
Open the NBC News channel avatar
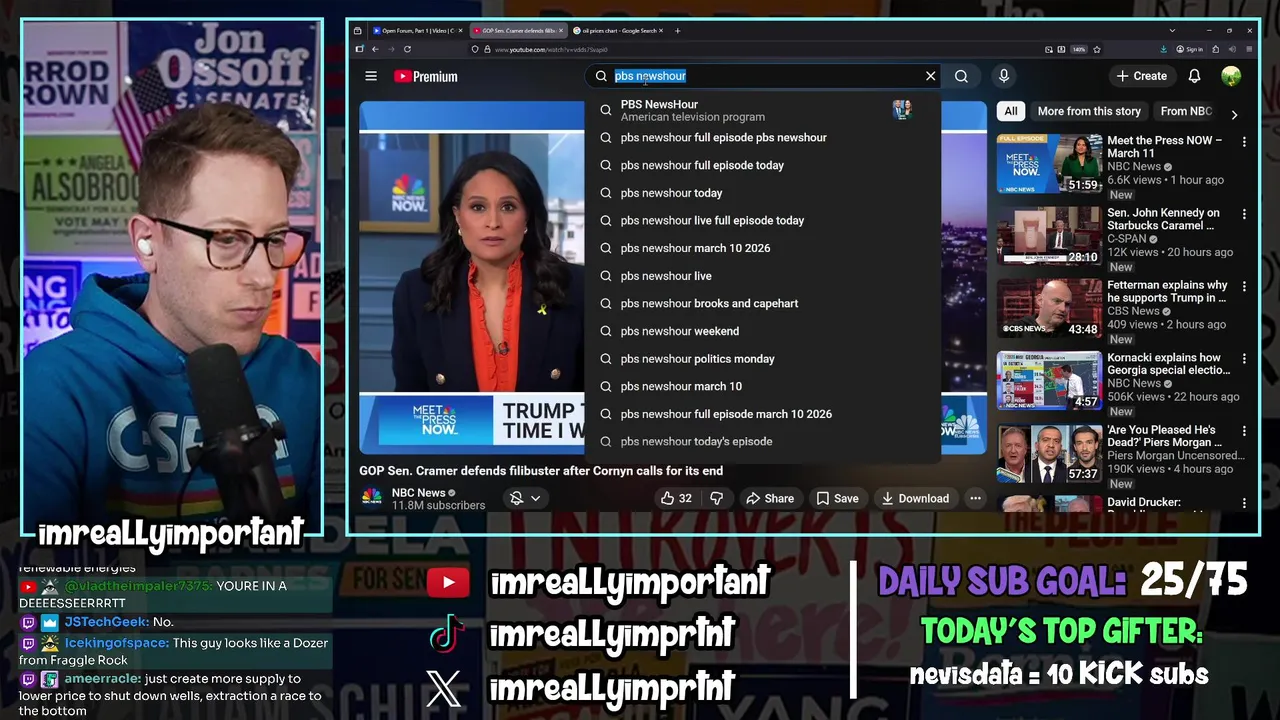tap(371, 498)
